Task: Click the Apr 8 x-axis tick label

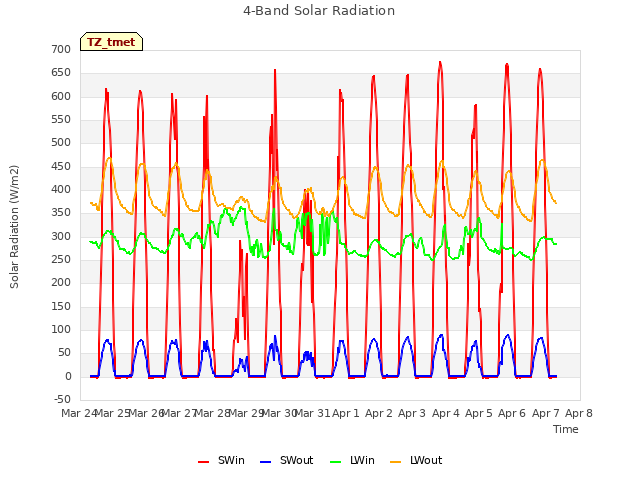Action: [579, 413]
